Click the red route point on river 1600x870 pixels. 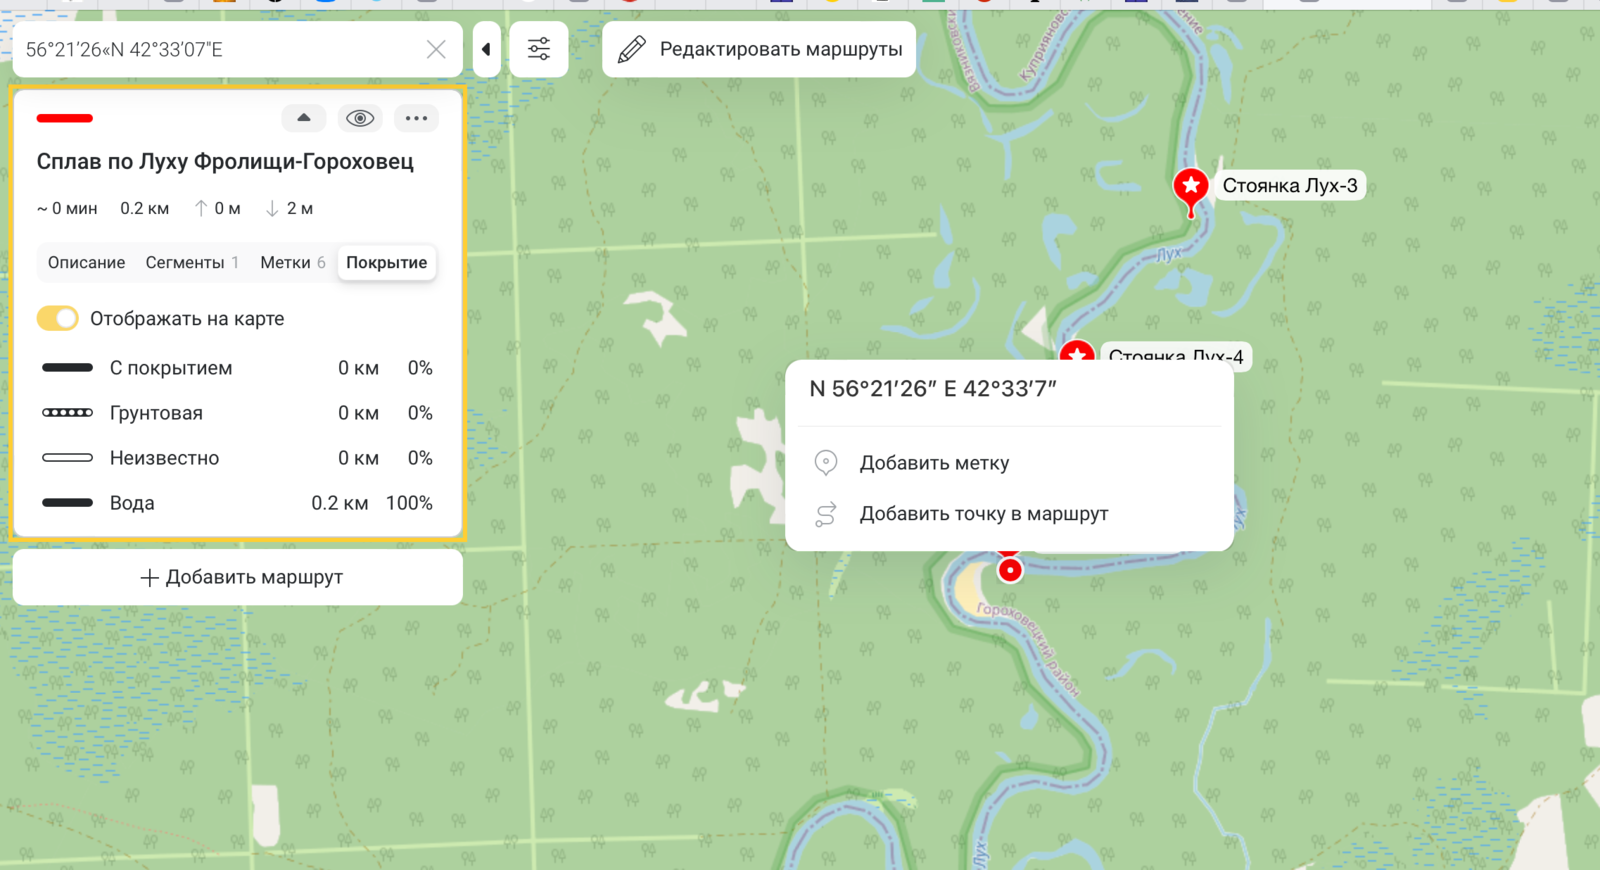[x=1010, y=570]
